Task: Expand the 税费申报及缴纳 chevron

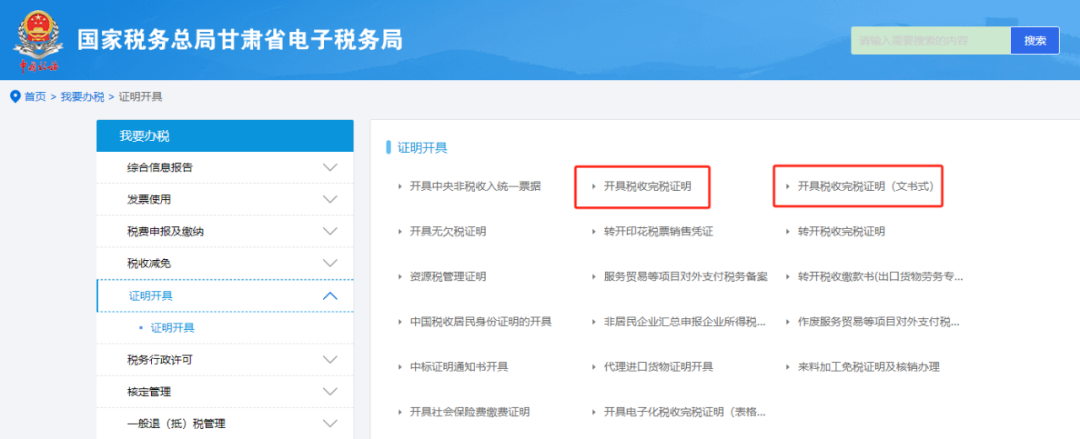Action: pos(330,232)
